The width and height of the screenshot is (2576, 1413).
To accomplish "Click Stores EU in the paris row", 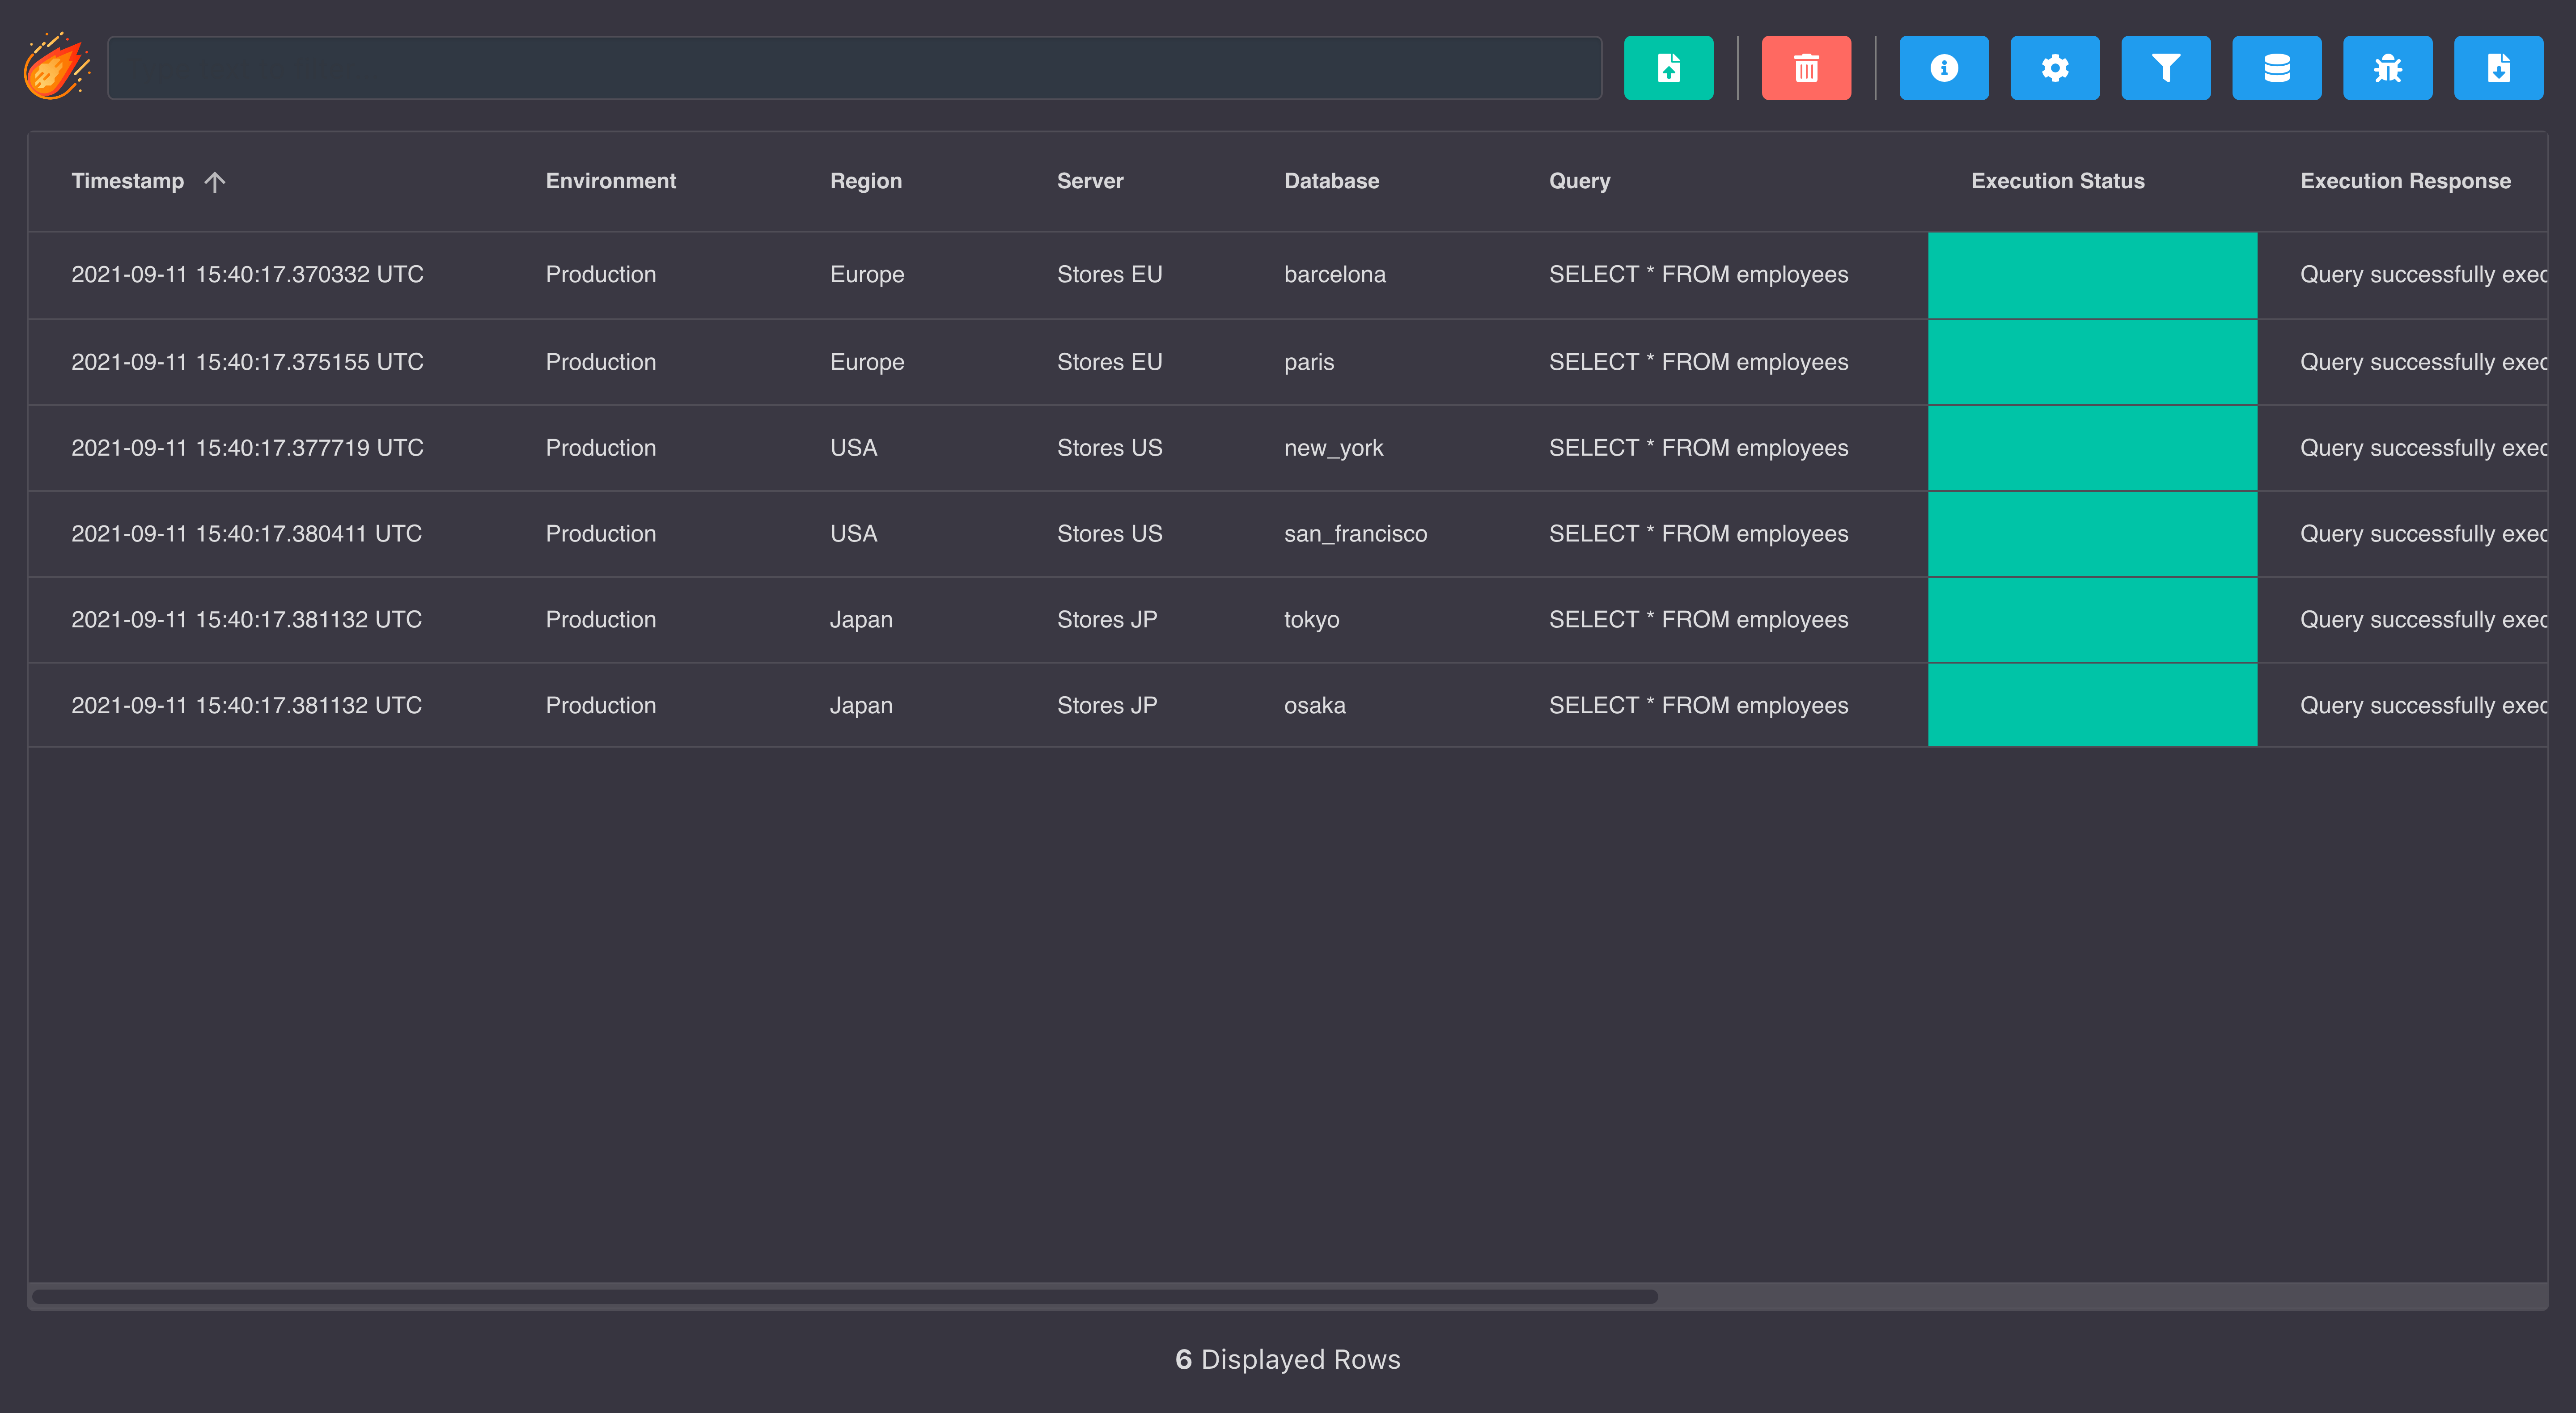I will click(x=1110, y=362).
